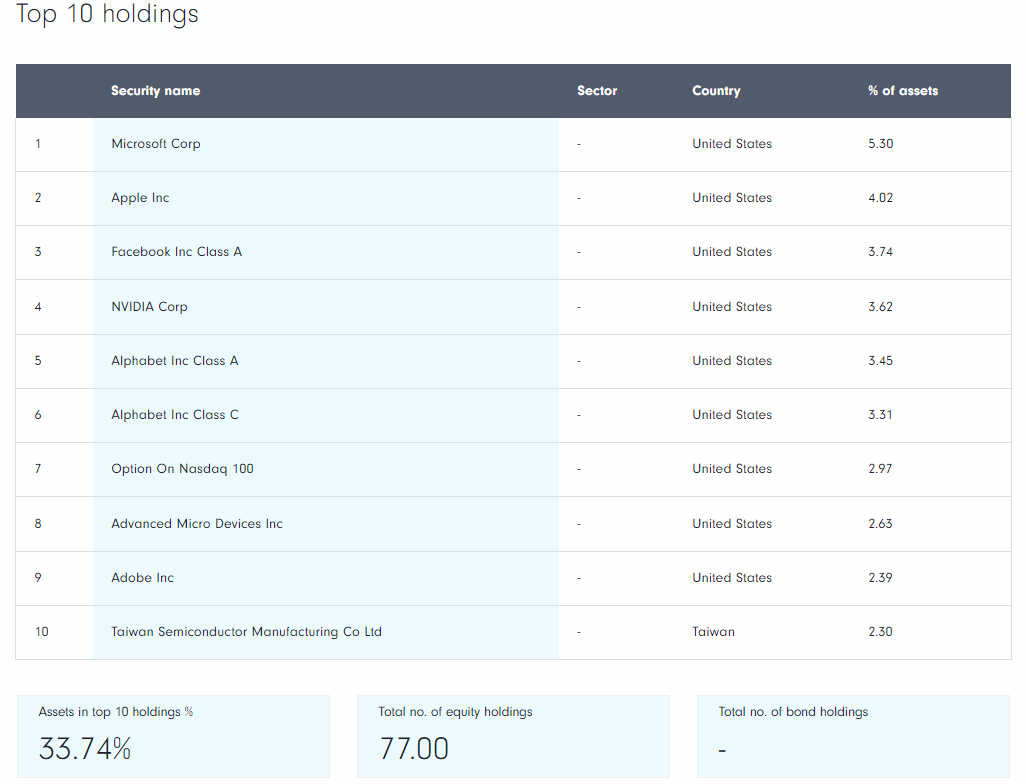Select Taiwan Semiconductor Manufacturing Co Ltd
Screen dimensions: 1026x784
(x=246, y=632)
